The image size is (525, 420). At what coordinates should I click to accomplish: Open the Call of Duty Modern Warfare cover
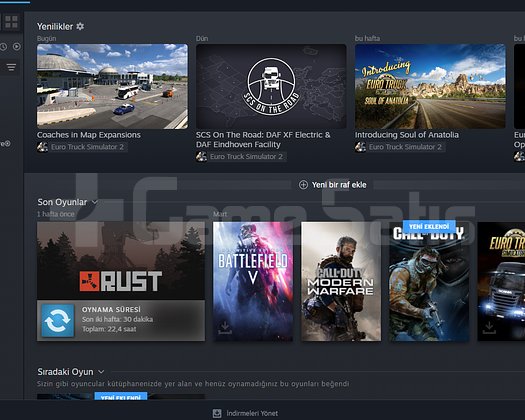(x=341, y=281)
